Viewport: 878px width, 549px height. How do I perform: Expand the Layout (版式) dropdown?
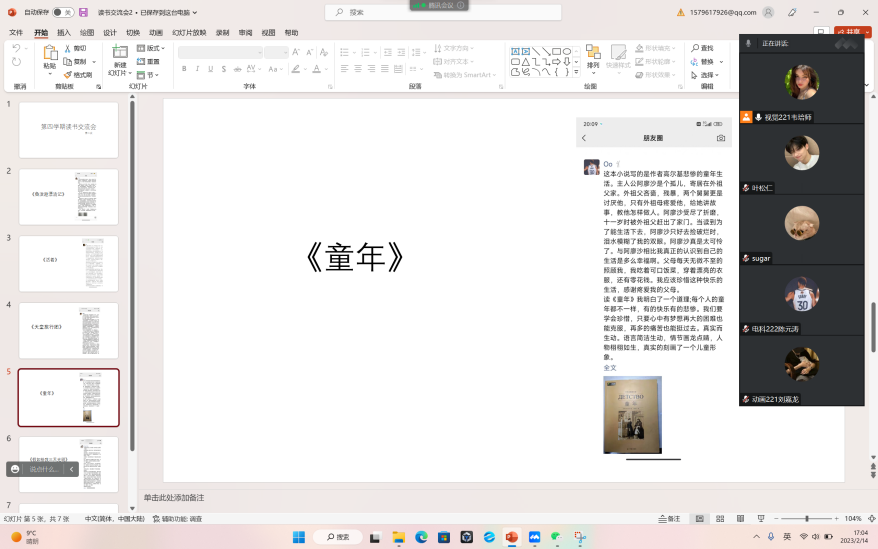click(152, 48)
